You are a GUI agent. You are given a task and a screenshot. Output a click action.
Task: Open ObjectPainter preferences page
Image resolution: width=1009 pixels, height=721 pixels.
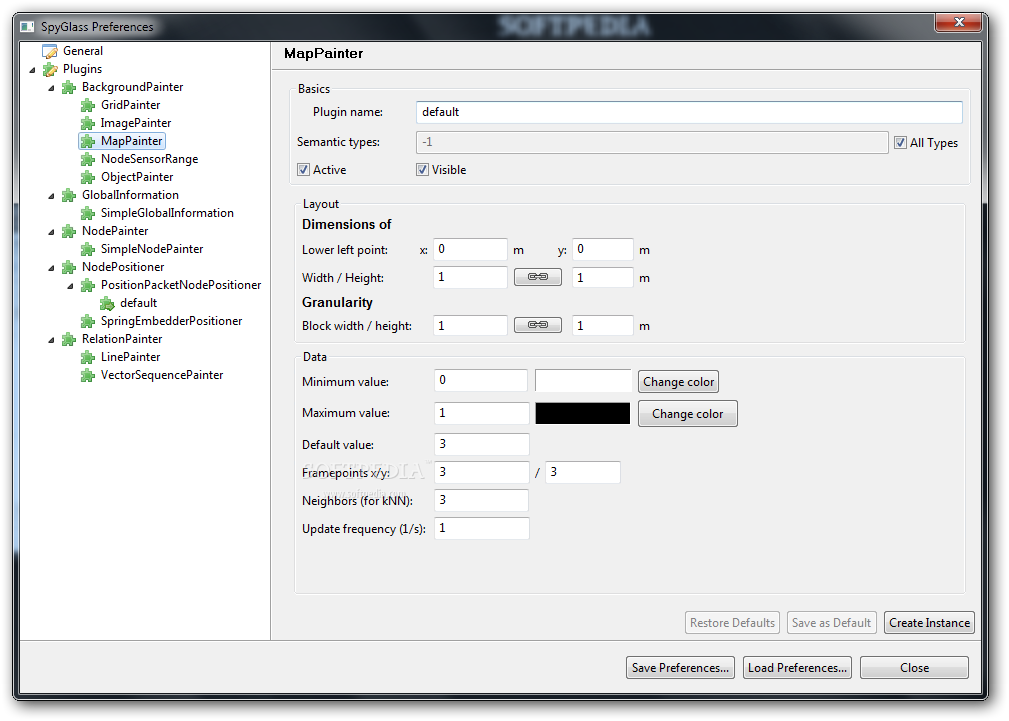tap(137, 177)
